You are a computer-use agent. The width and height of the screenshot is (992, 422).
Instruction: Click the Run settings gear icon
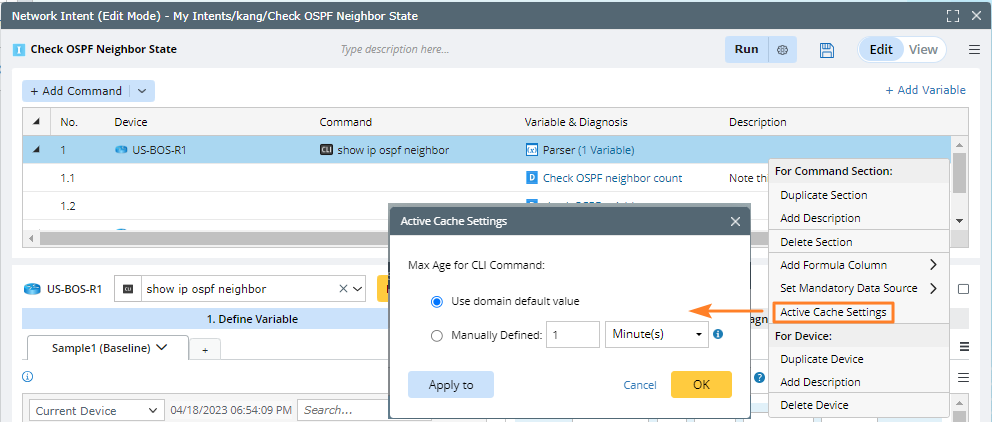783,50
